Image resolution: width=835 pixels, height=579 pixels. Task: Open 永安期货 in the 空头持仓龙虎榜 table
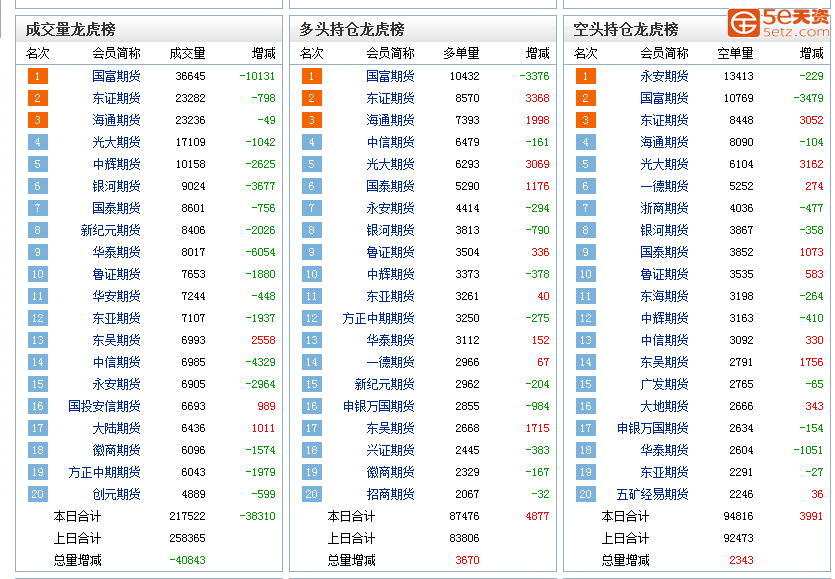click(x=664, y=76)
